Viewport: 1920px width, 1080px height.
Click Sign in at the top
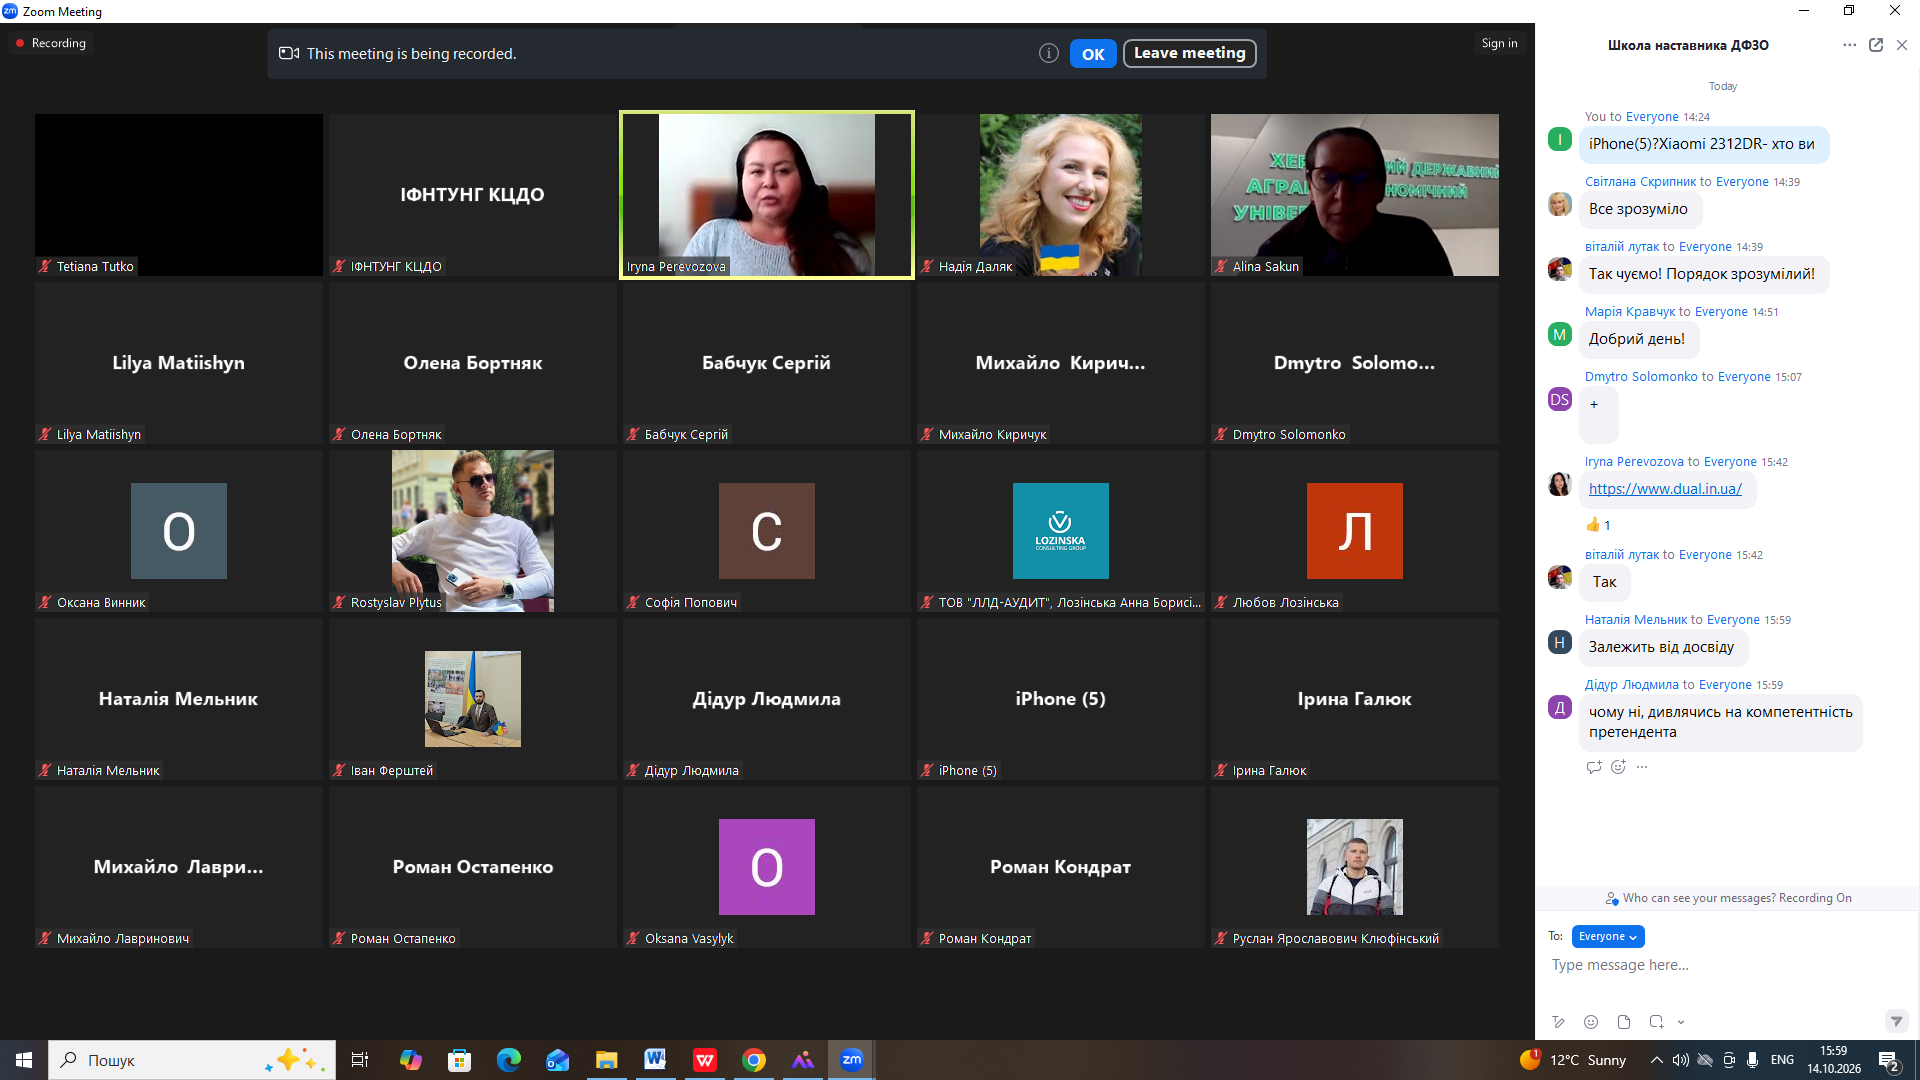point(1499,43)
